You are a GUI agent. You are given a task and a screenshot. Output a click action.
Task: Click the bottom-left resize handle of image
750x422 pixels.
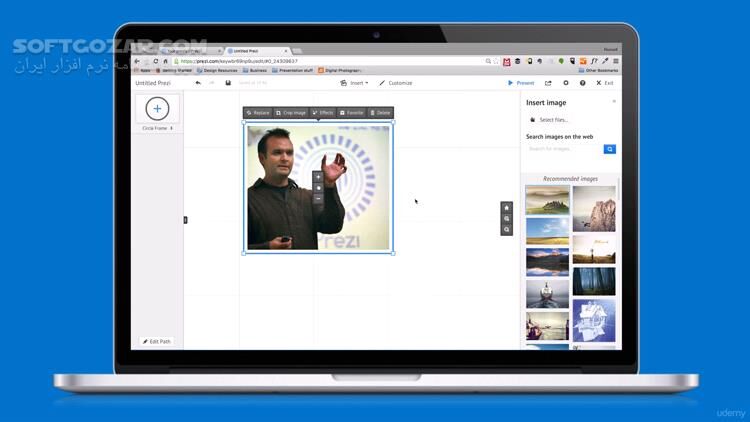point(244,253)
